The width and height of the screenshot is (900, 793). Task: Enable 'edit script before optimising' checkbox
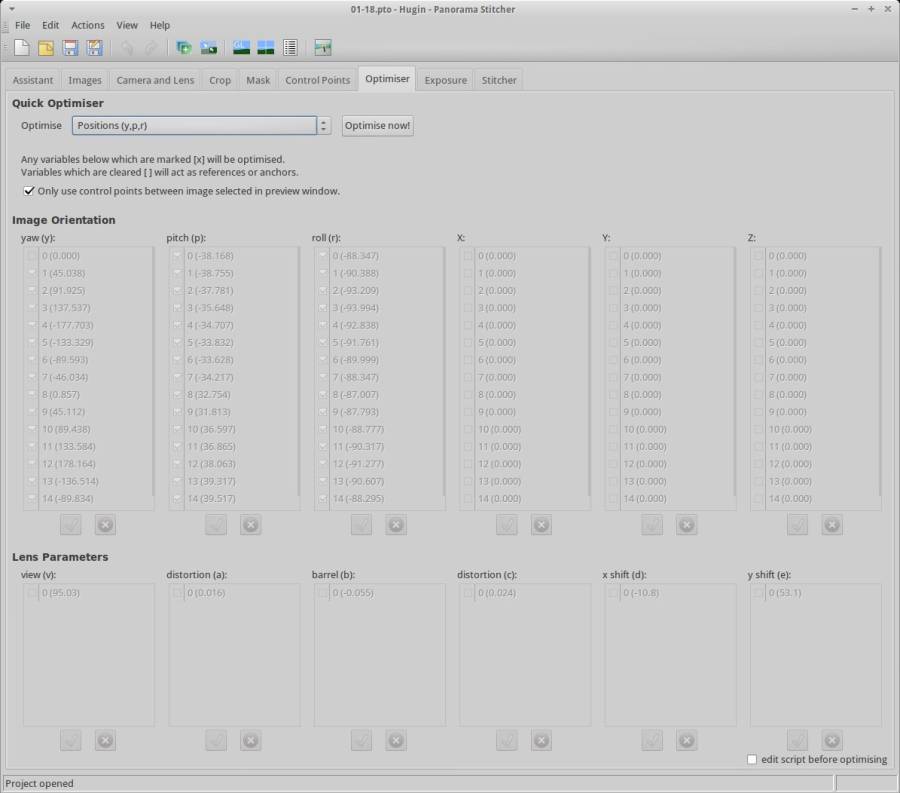pos(752,760)
